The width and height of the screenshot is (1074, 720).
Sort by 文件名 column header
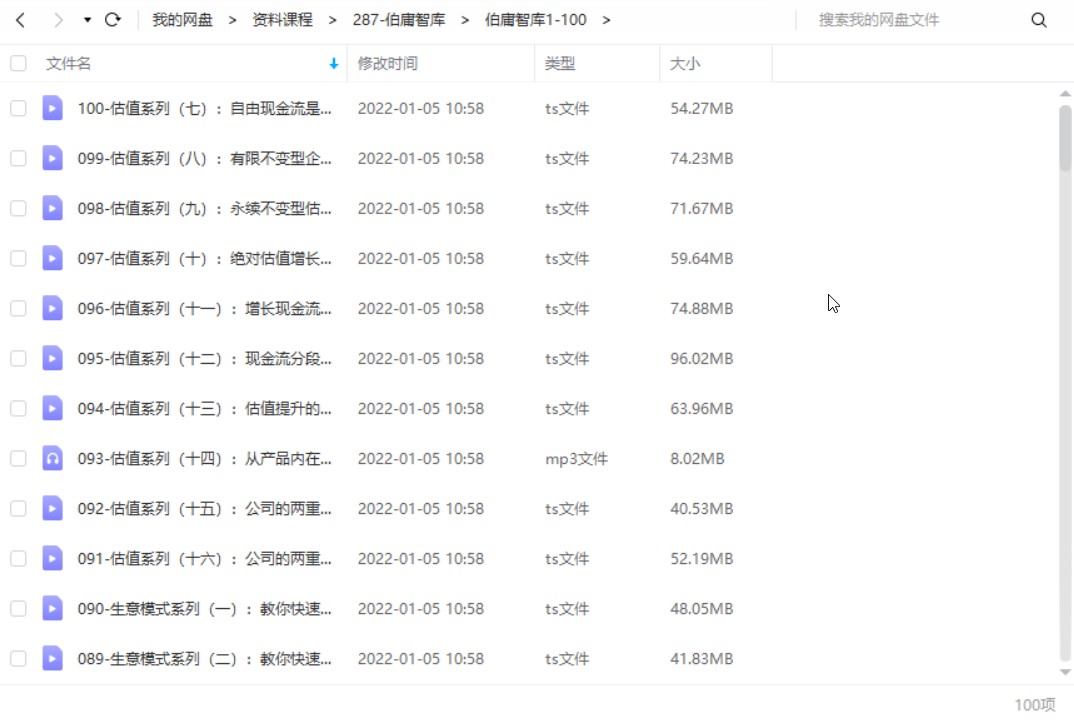point(68,64)
